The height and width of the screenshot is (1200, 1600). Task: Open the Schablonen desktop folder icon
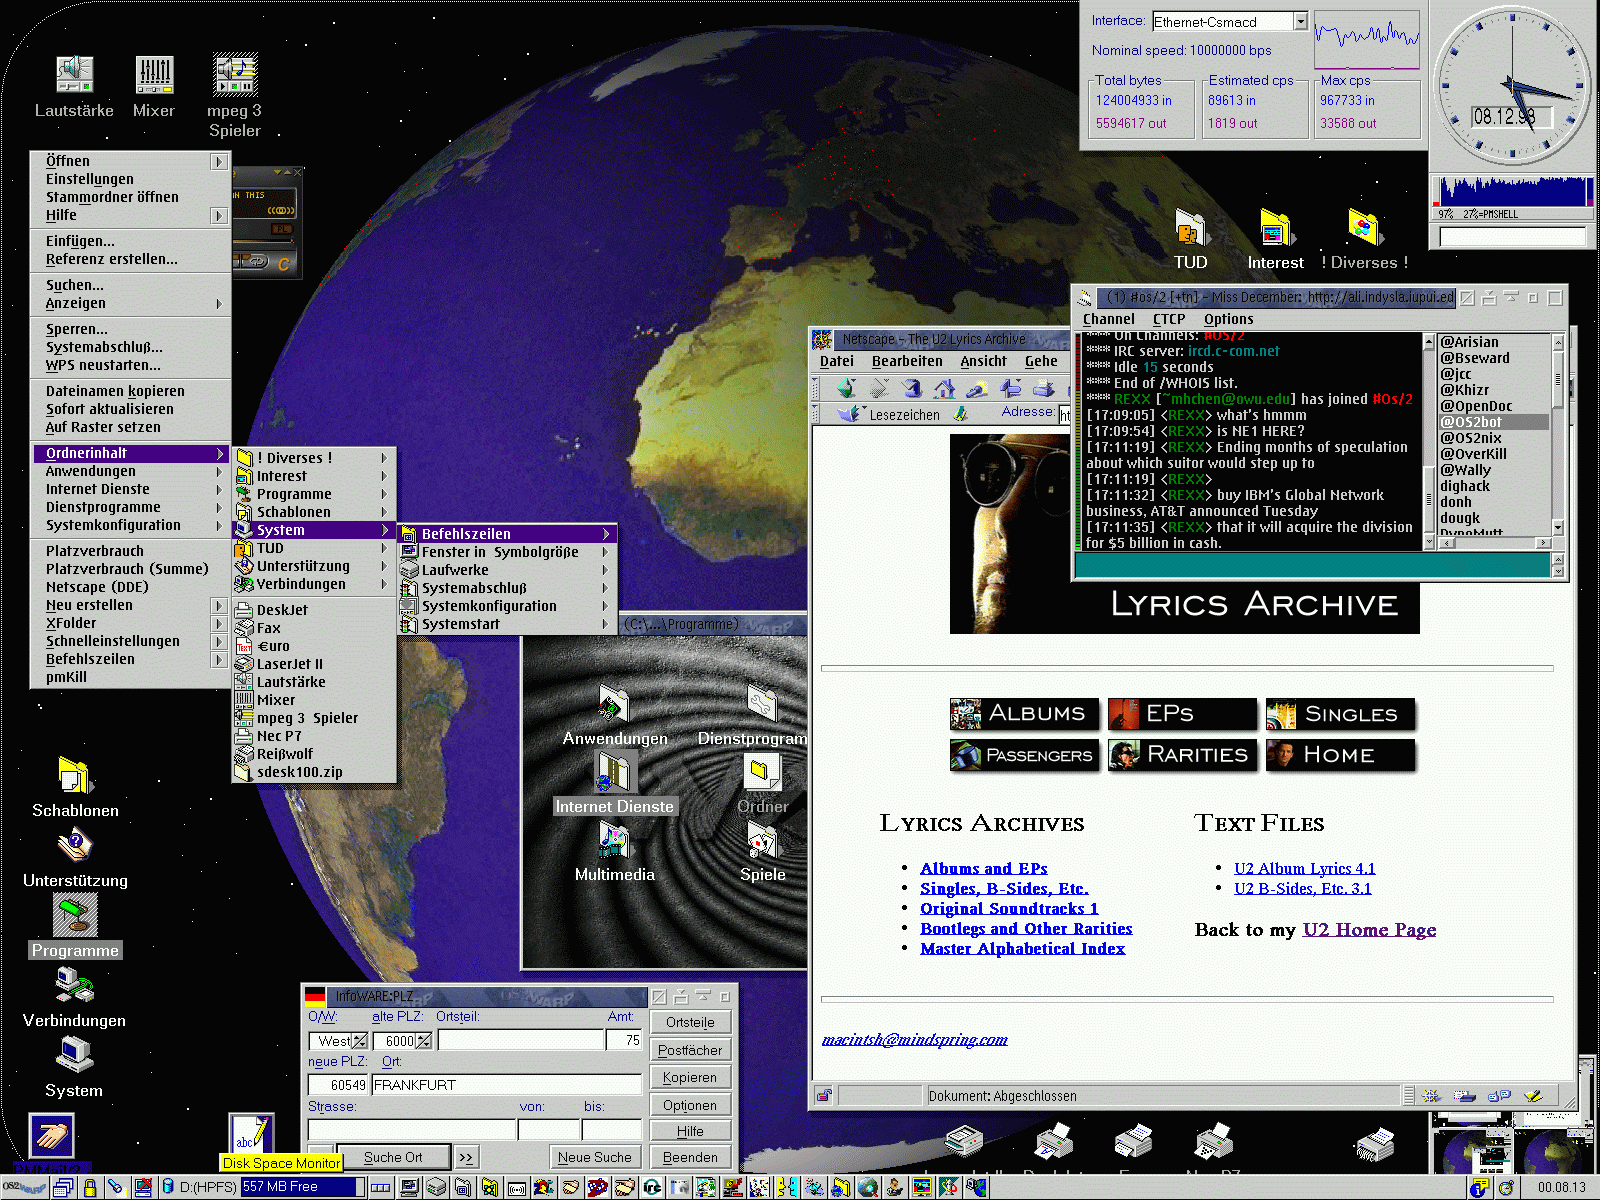click(75, 777)
